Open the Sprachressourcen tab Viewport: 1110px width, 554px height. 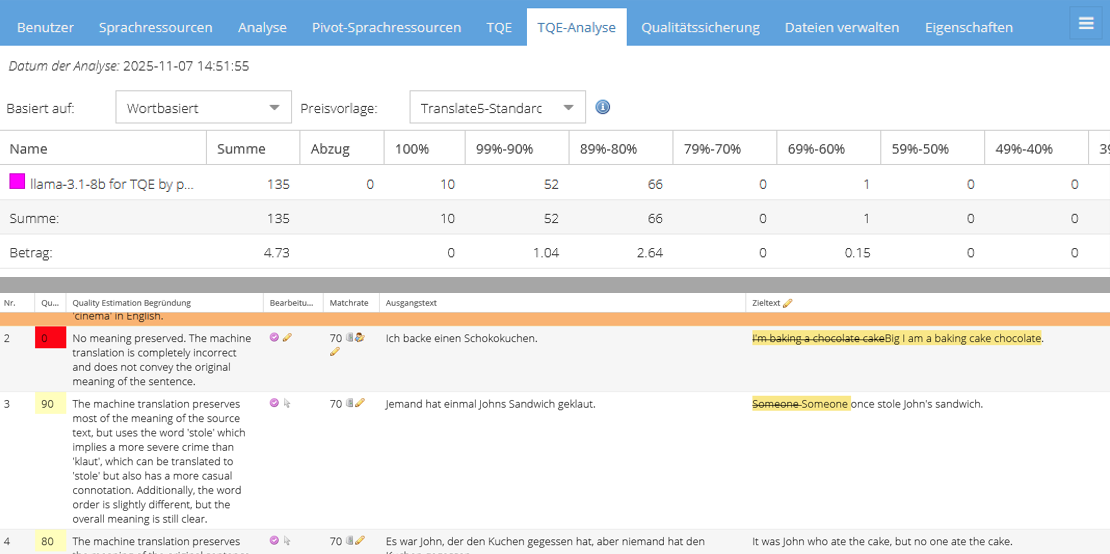(x=155, y=27)
